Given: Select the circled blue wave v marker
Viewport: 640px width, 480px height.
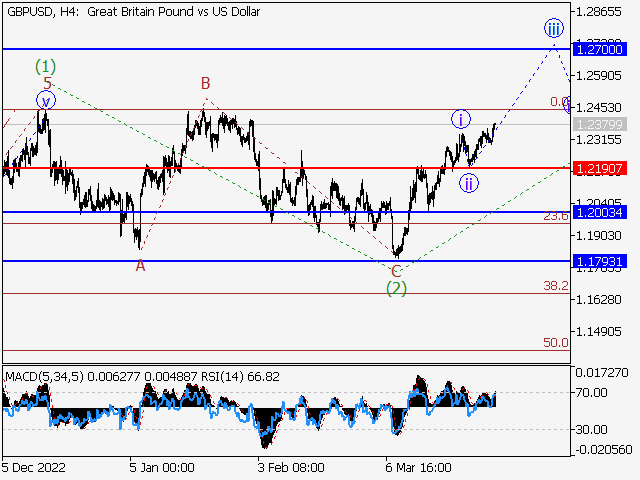Looking at the screenshot, I should click(46, 101).
